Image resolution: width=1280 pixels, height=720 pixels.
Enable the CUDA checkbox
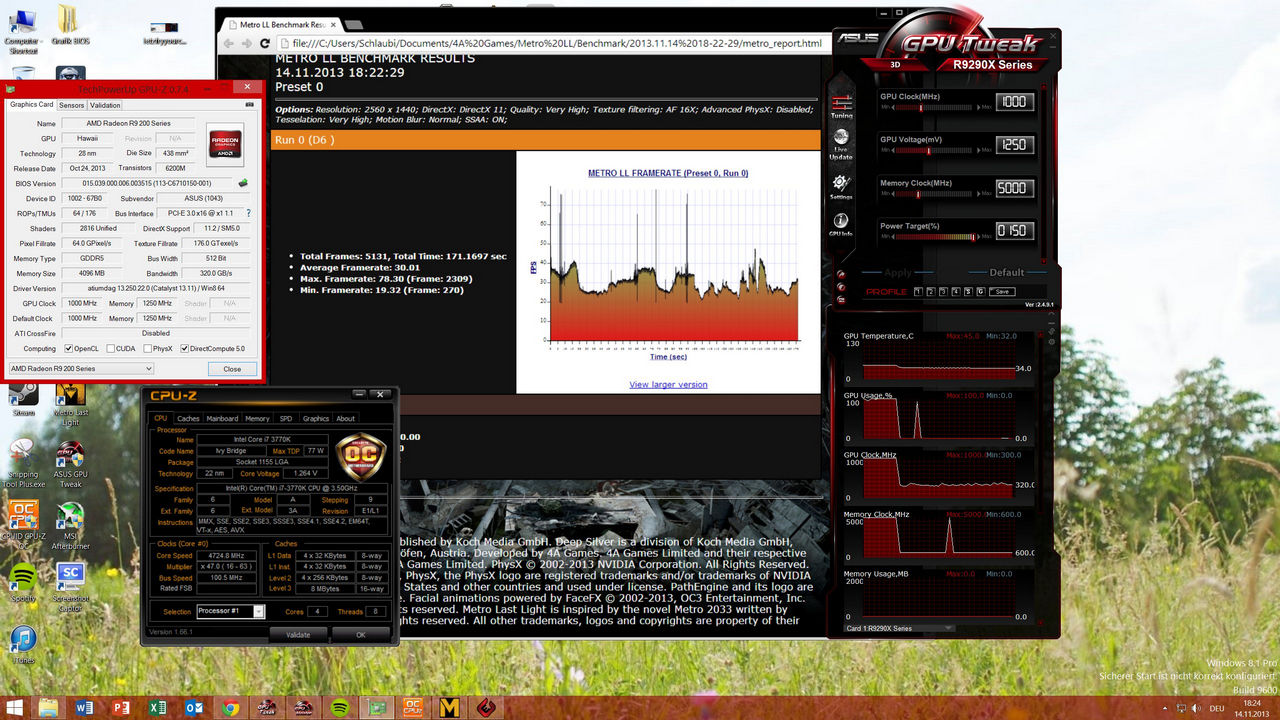108,349
